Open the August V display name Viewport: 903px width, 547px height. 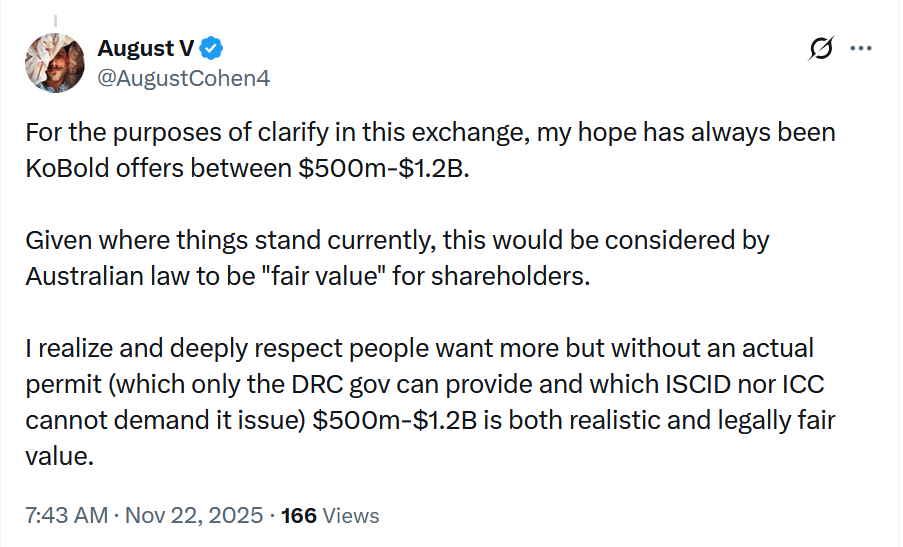[145, 48]
